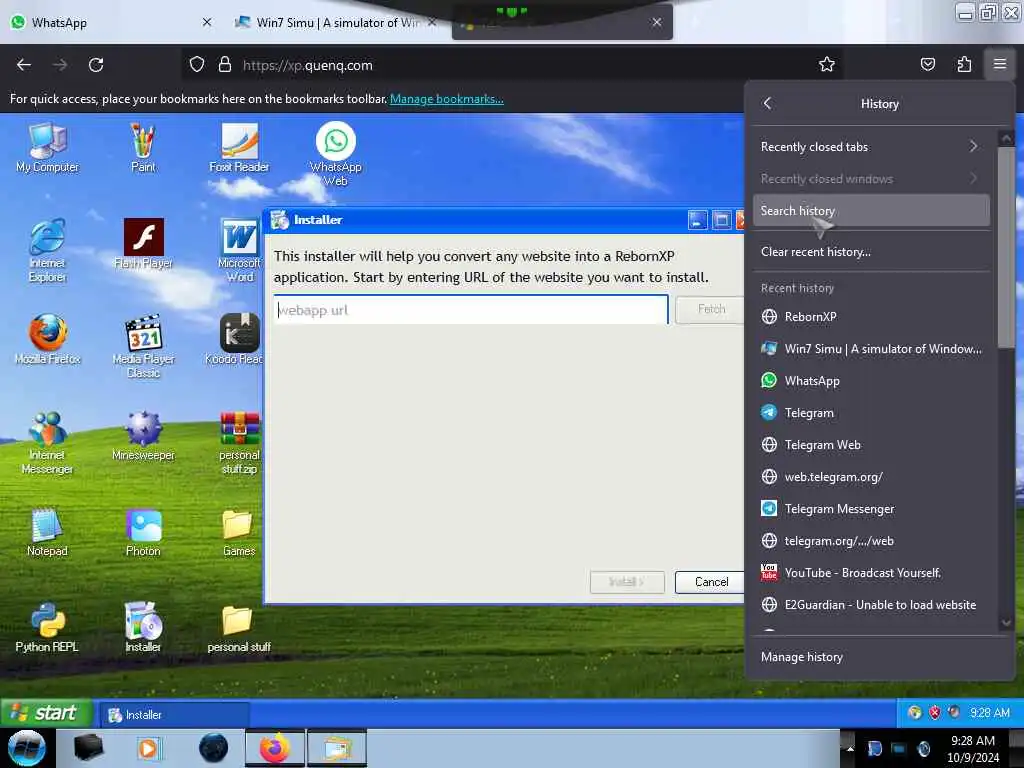
Task: Select Installer in the XP taskbar
Action: coord(174,714)
